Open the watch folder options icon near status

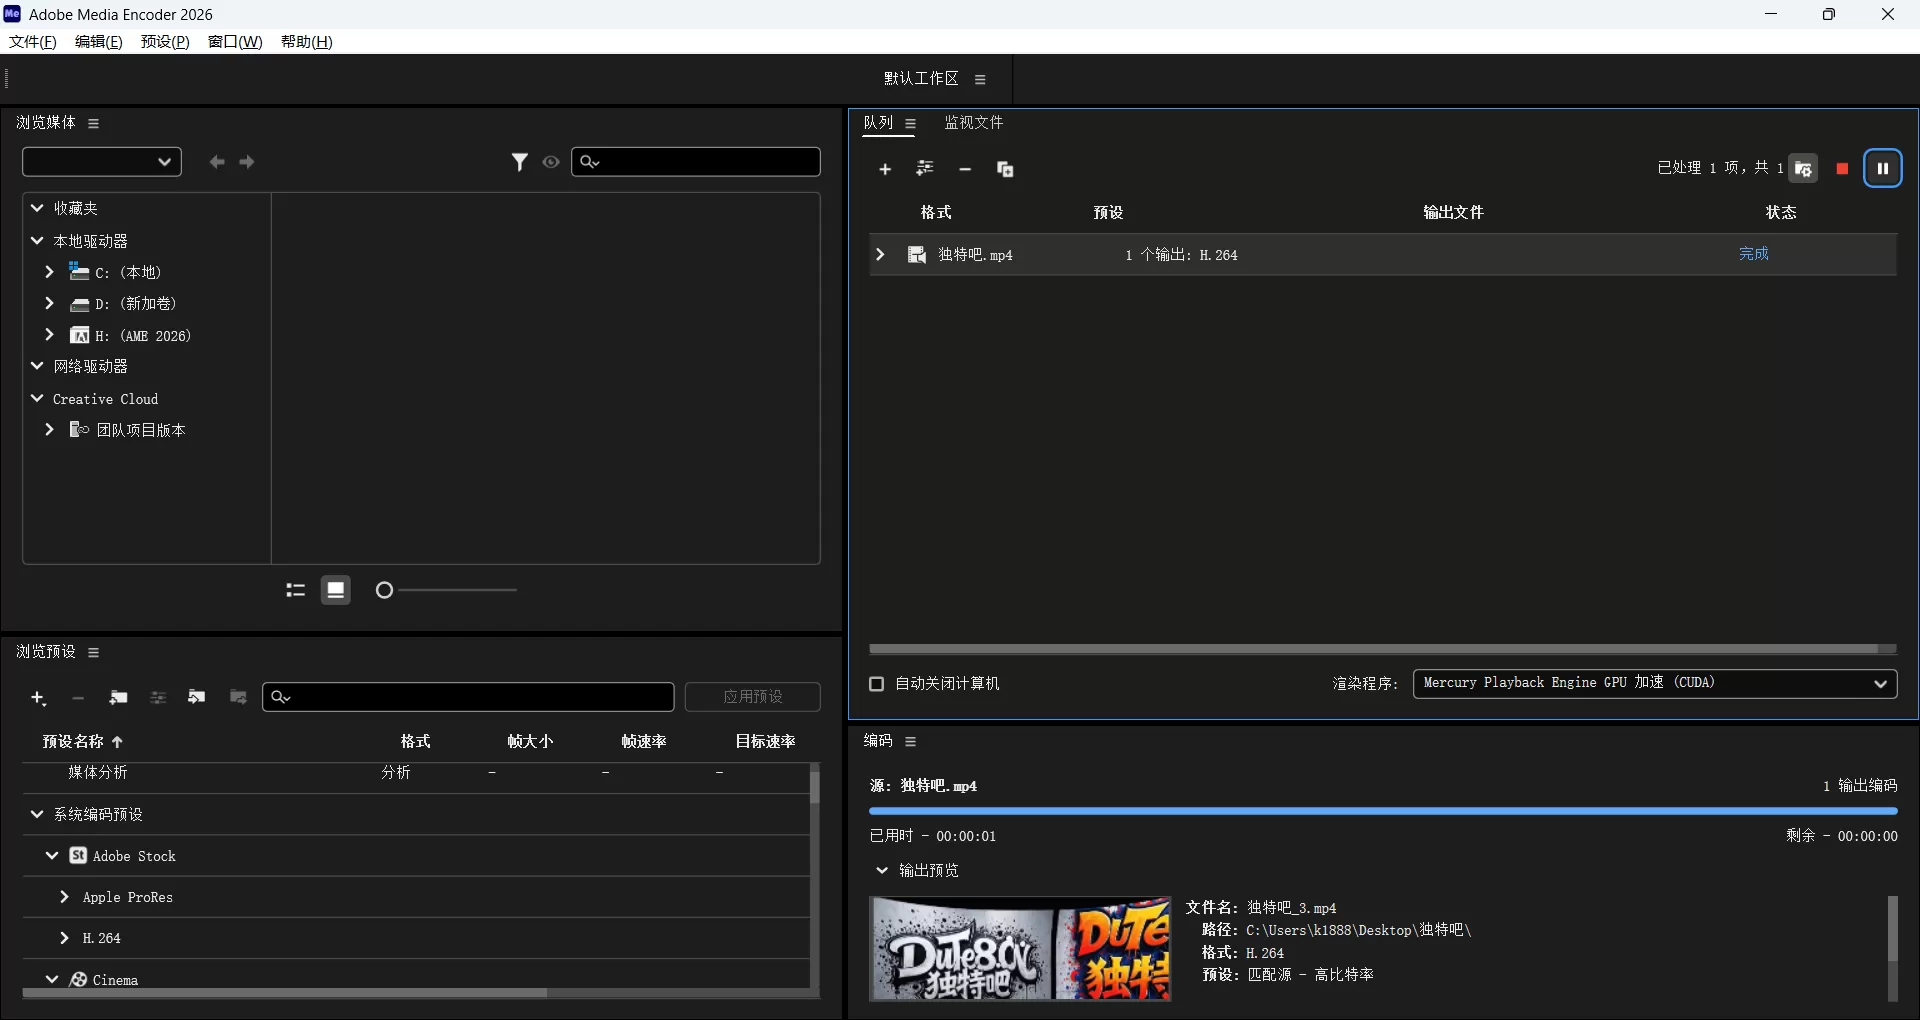point(1804,168)
